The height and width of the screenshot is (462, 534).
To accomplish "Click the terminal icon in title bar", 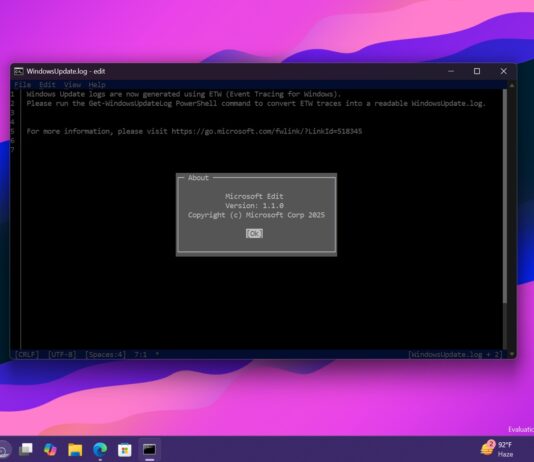I will pyautogui.click(x=18, y=71).
